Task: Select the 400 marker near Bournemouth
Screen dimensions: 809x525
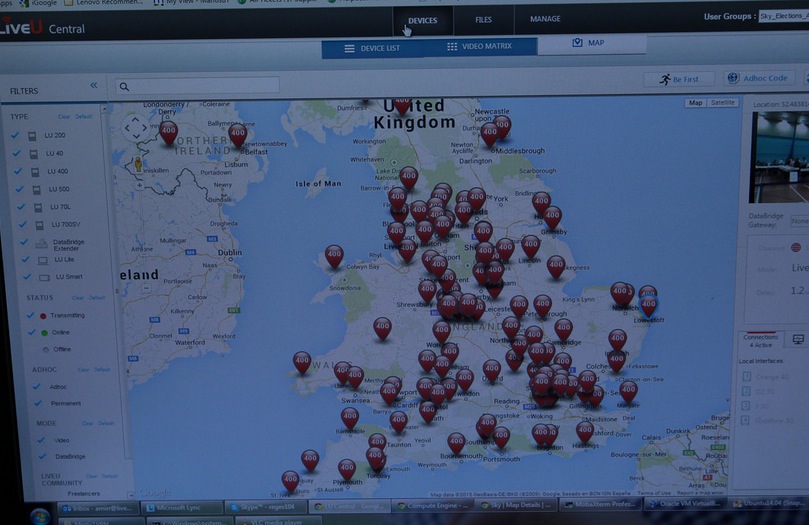Action: tap(456, 444)
